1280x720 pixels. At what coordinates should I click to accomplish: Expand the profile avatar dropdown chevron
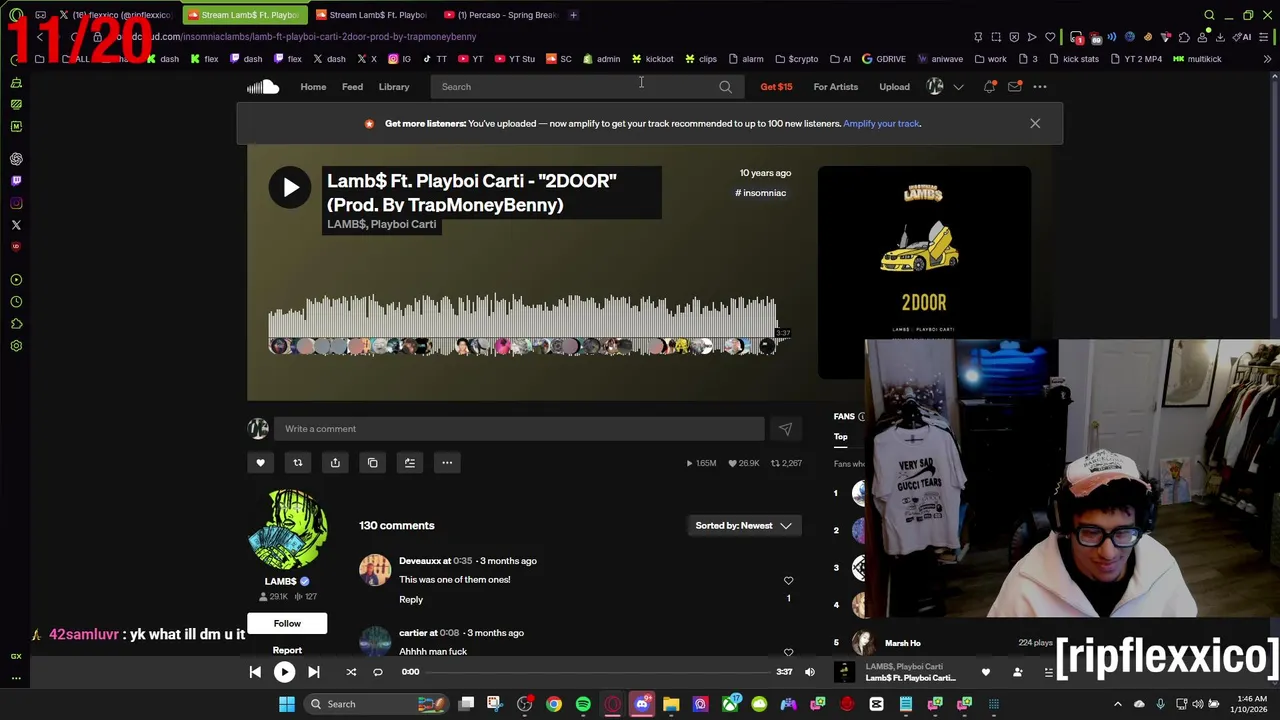coord(958,87)
